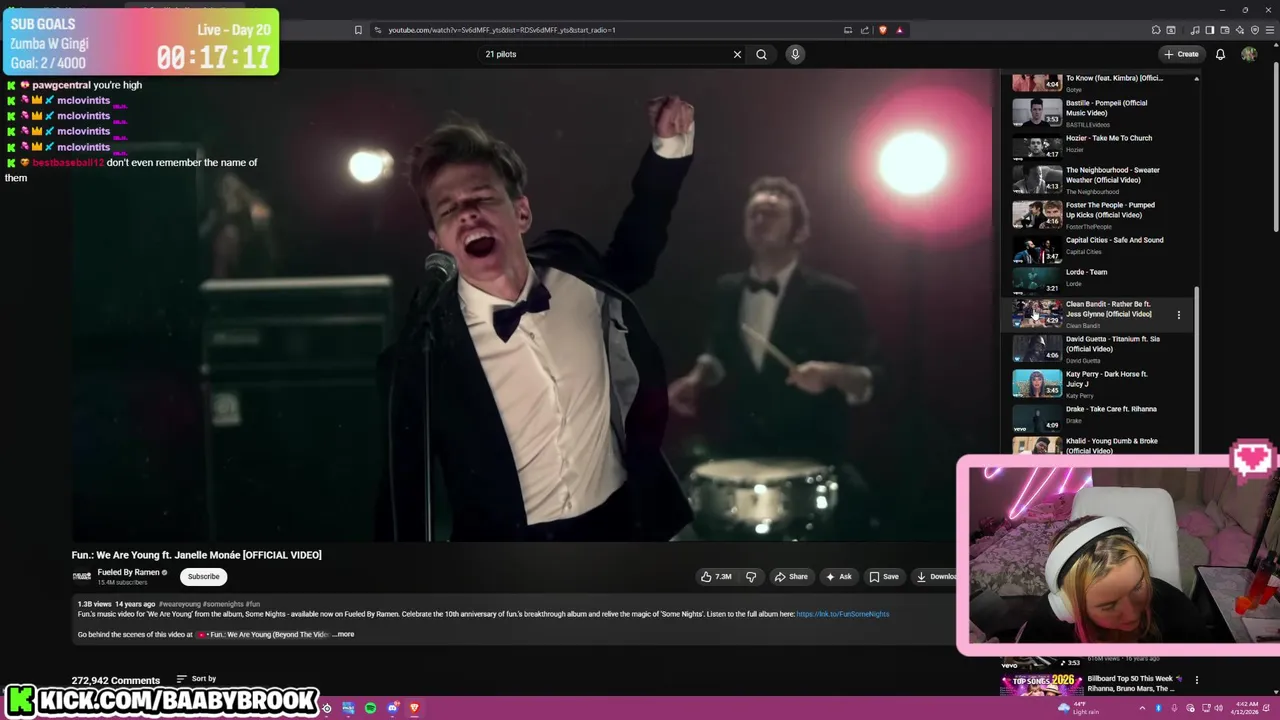This screenshot has width=1280, height=720.
Task: Open Sort by comments dropdown
Action: tap(196, 679)
